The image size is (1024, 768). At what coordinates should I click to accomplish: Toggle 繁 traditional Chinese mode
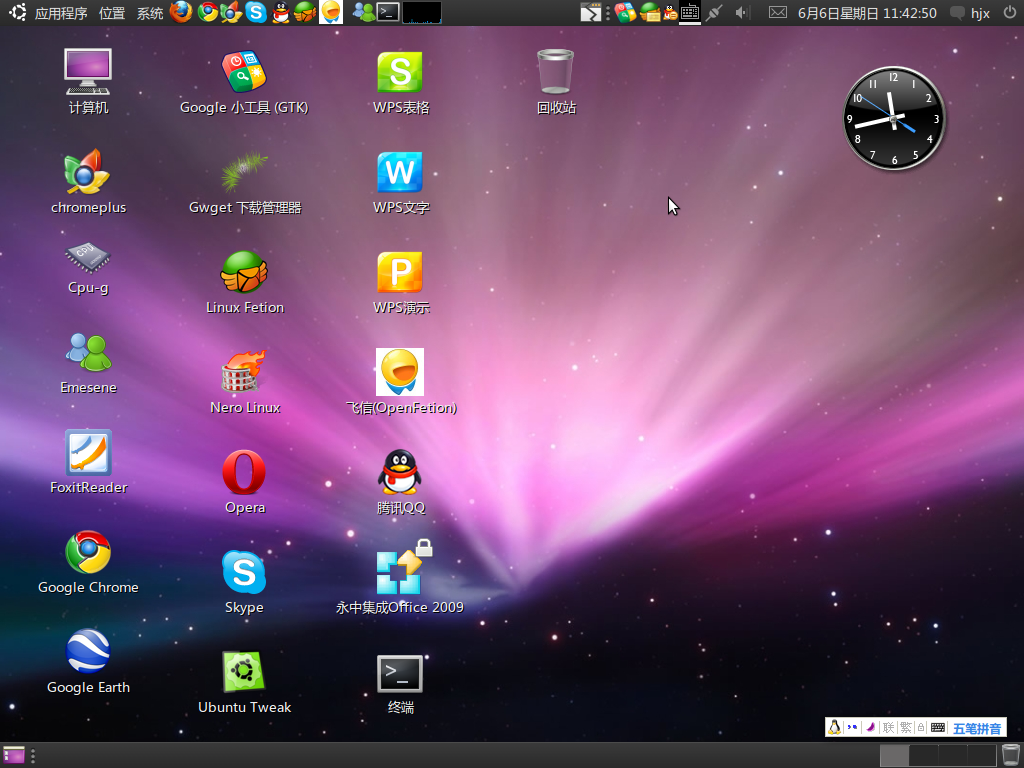click(x=905, y=728)
